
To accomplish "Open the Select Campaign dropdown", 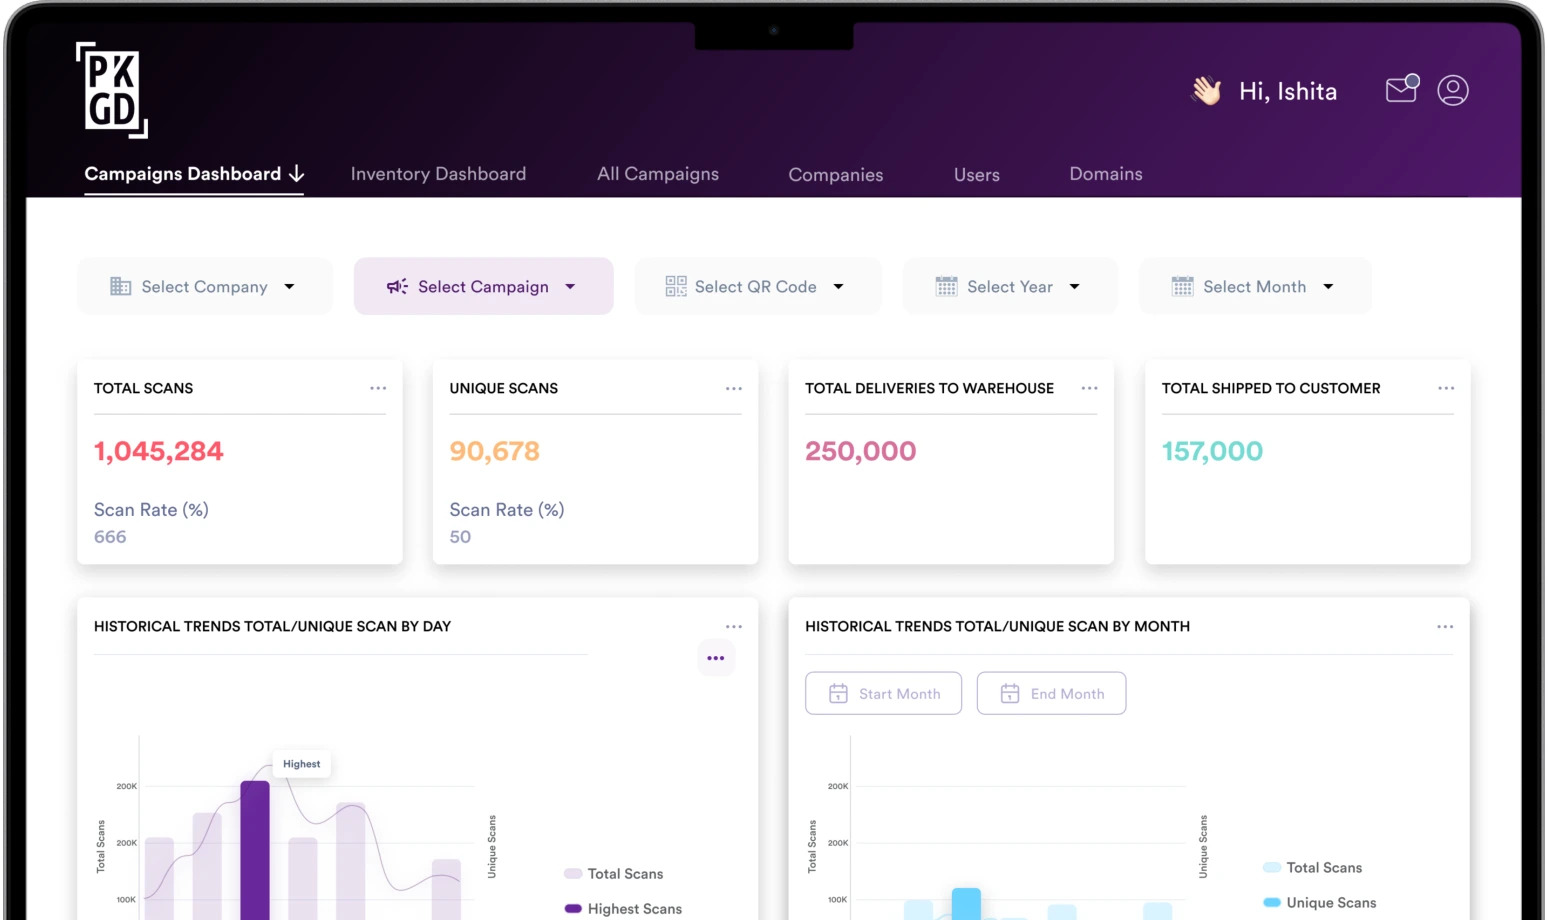I will (x=483, y=287).
